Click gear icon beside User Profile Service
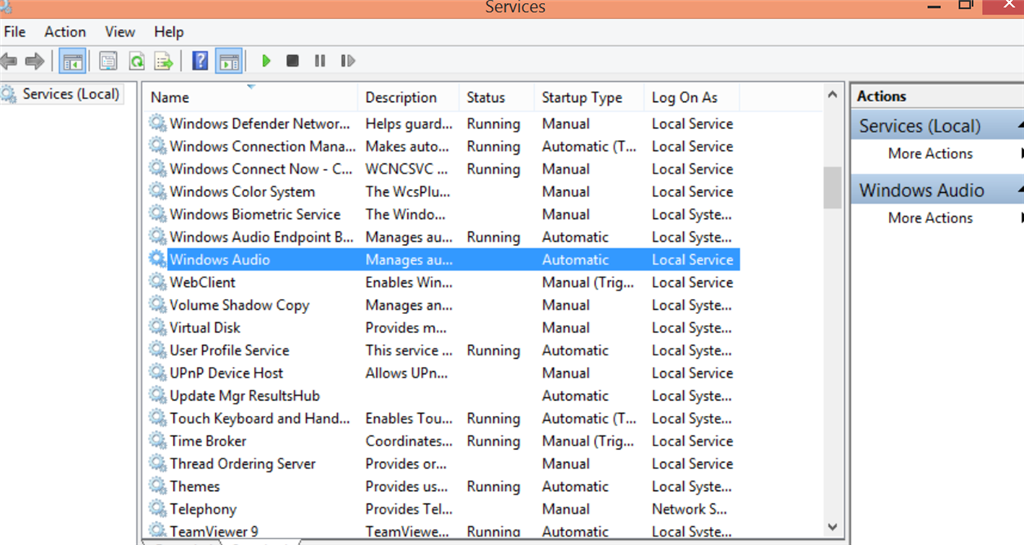 tap(157, 350)
